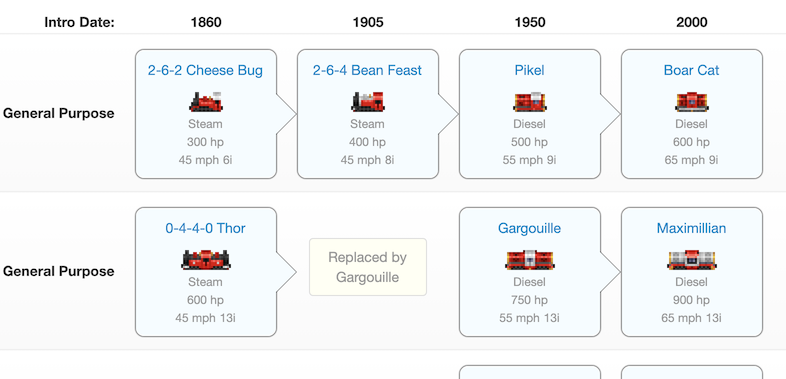Open the 2-6-4 Bean Feast link
Screen dimensions: 786x379
coord(367,70)
